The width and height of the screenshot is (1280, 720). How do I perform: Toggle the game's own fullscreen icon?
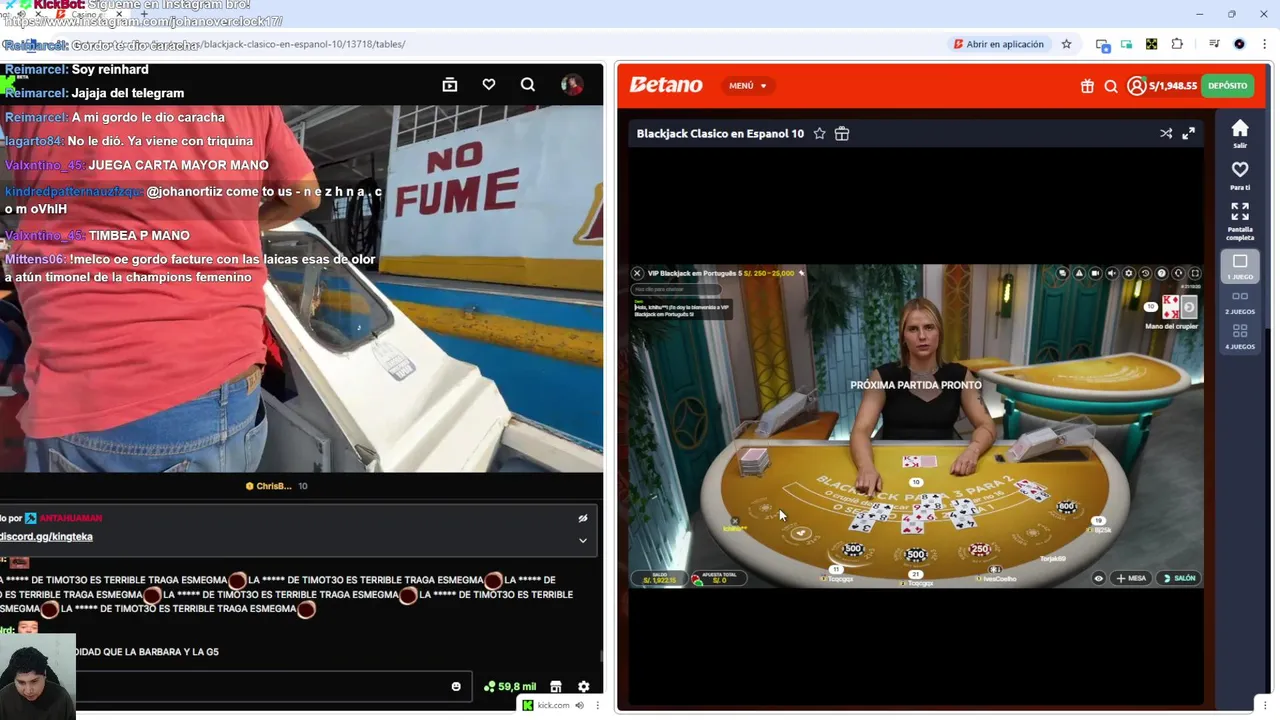1195,273
